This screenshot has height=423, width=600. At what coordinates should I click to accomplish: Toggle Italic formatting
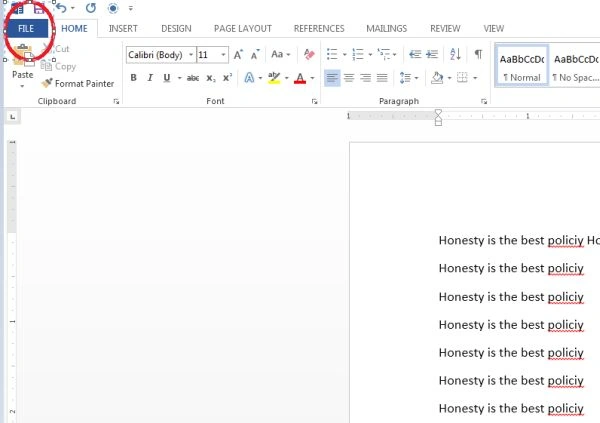150,78
